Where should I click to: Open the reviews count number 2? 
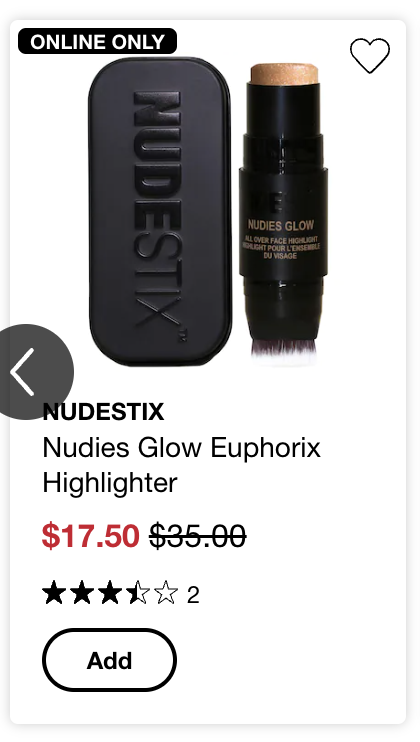(x=193, y=595)
